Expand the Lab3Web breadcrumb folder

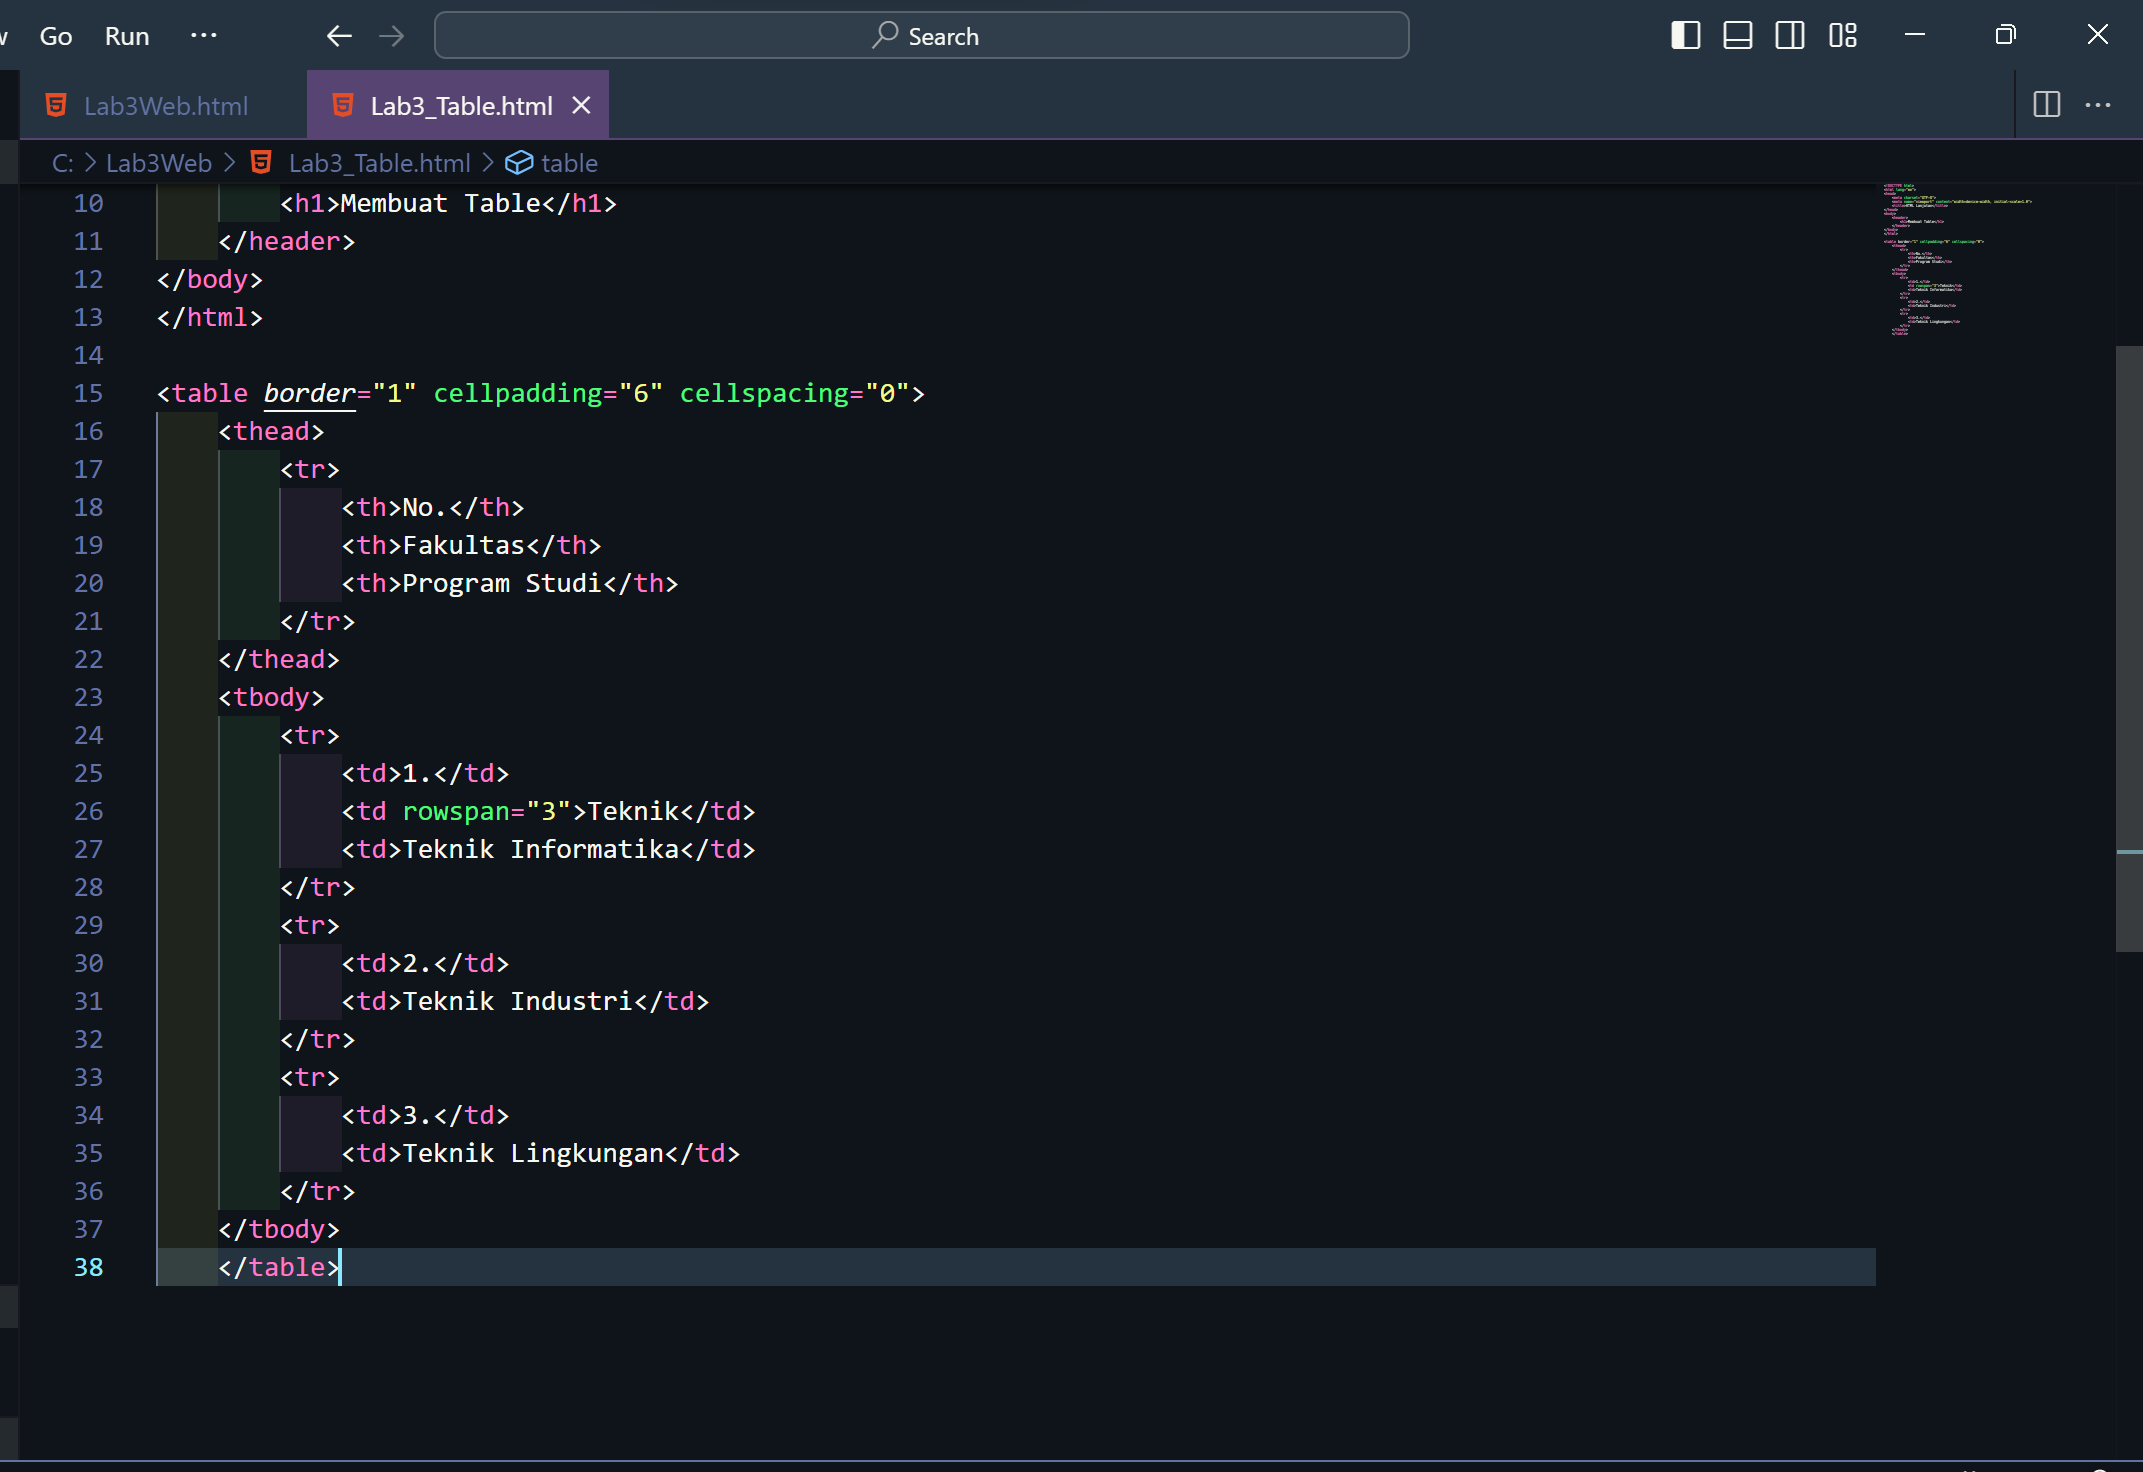point(157,162)
